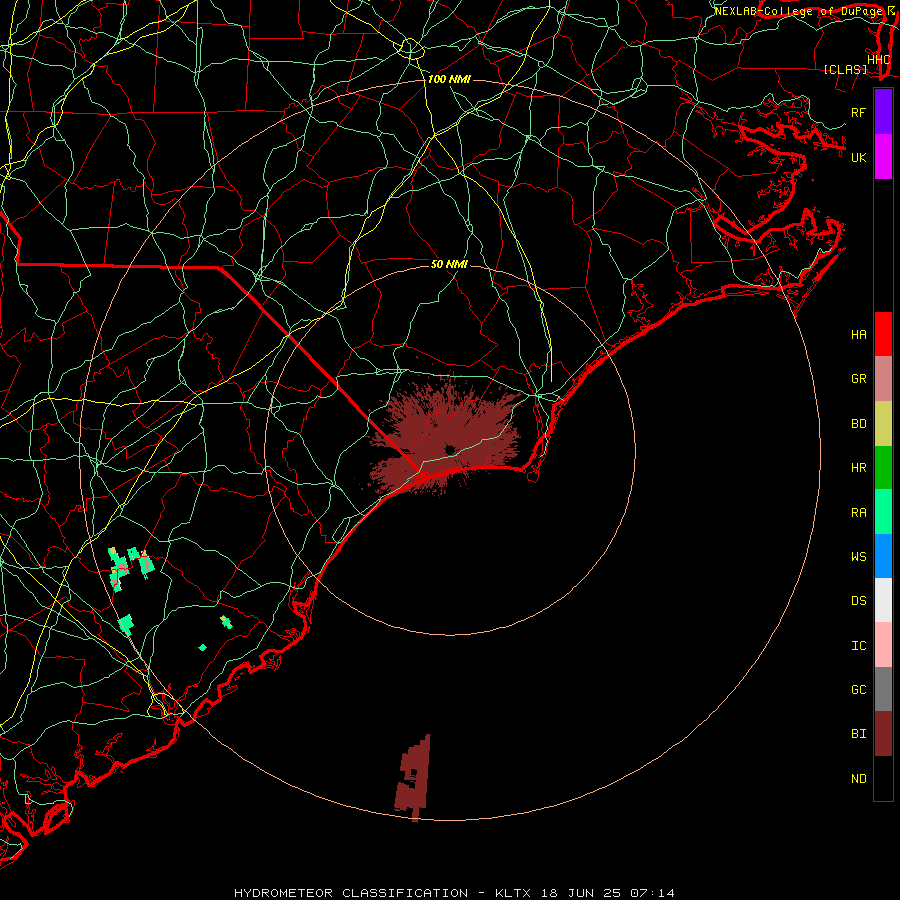This screenshot has height=900, width=900.
Task: Click the light pink IC legend swatch
Action: coord(883,645)
